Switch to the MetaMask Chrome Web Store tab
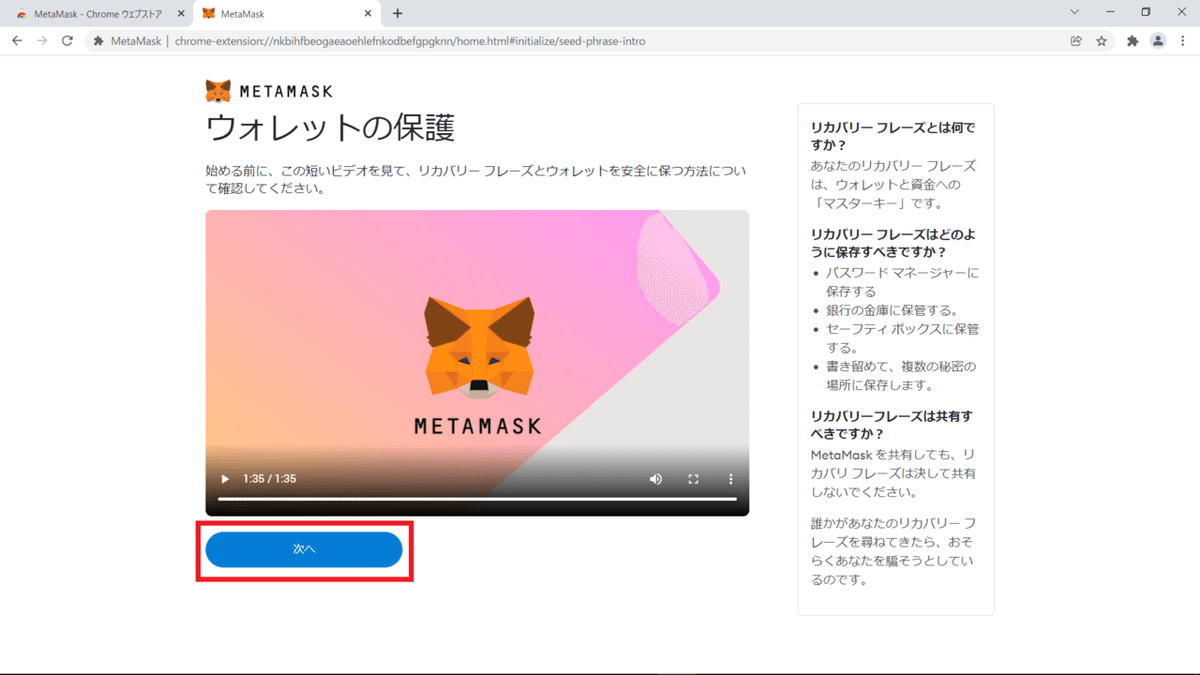 point(97,13)
